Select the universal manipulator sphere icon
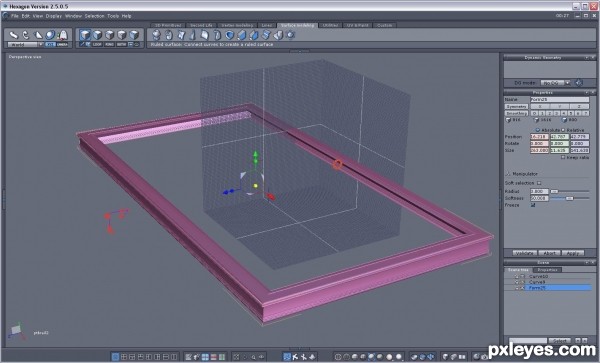The image size is (600, 363). pos(50,35)
